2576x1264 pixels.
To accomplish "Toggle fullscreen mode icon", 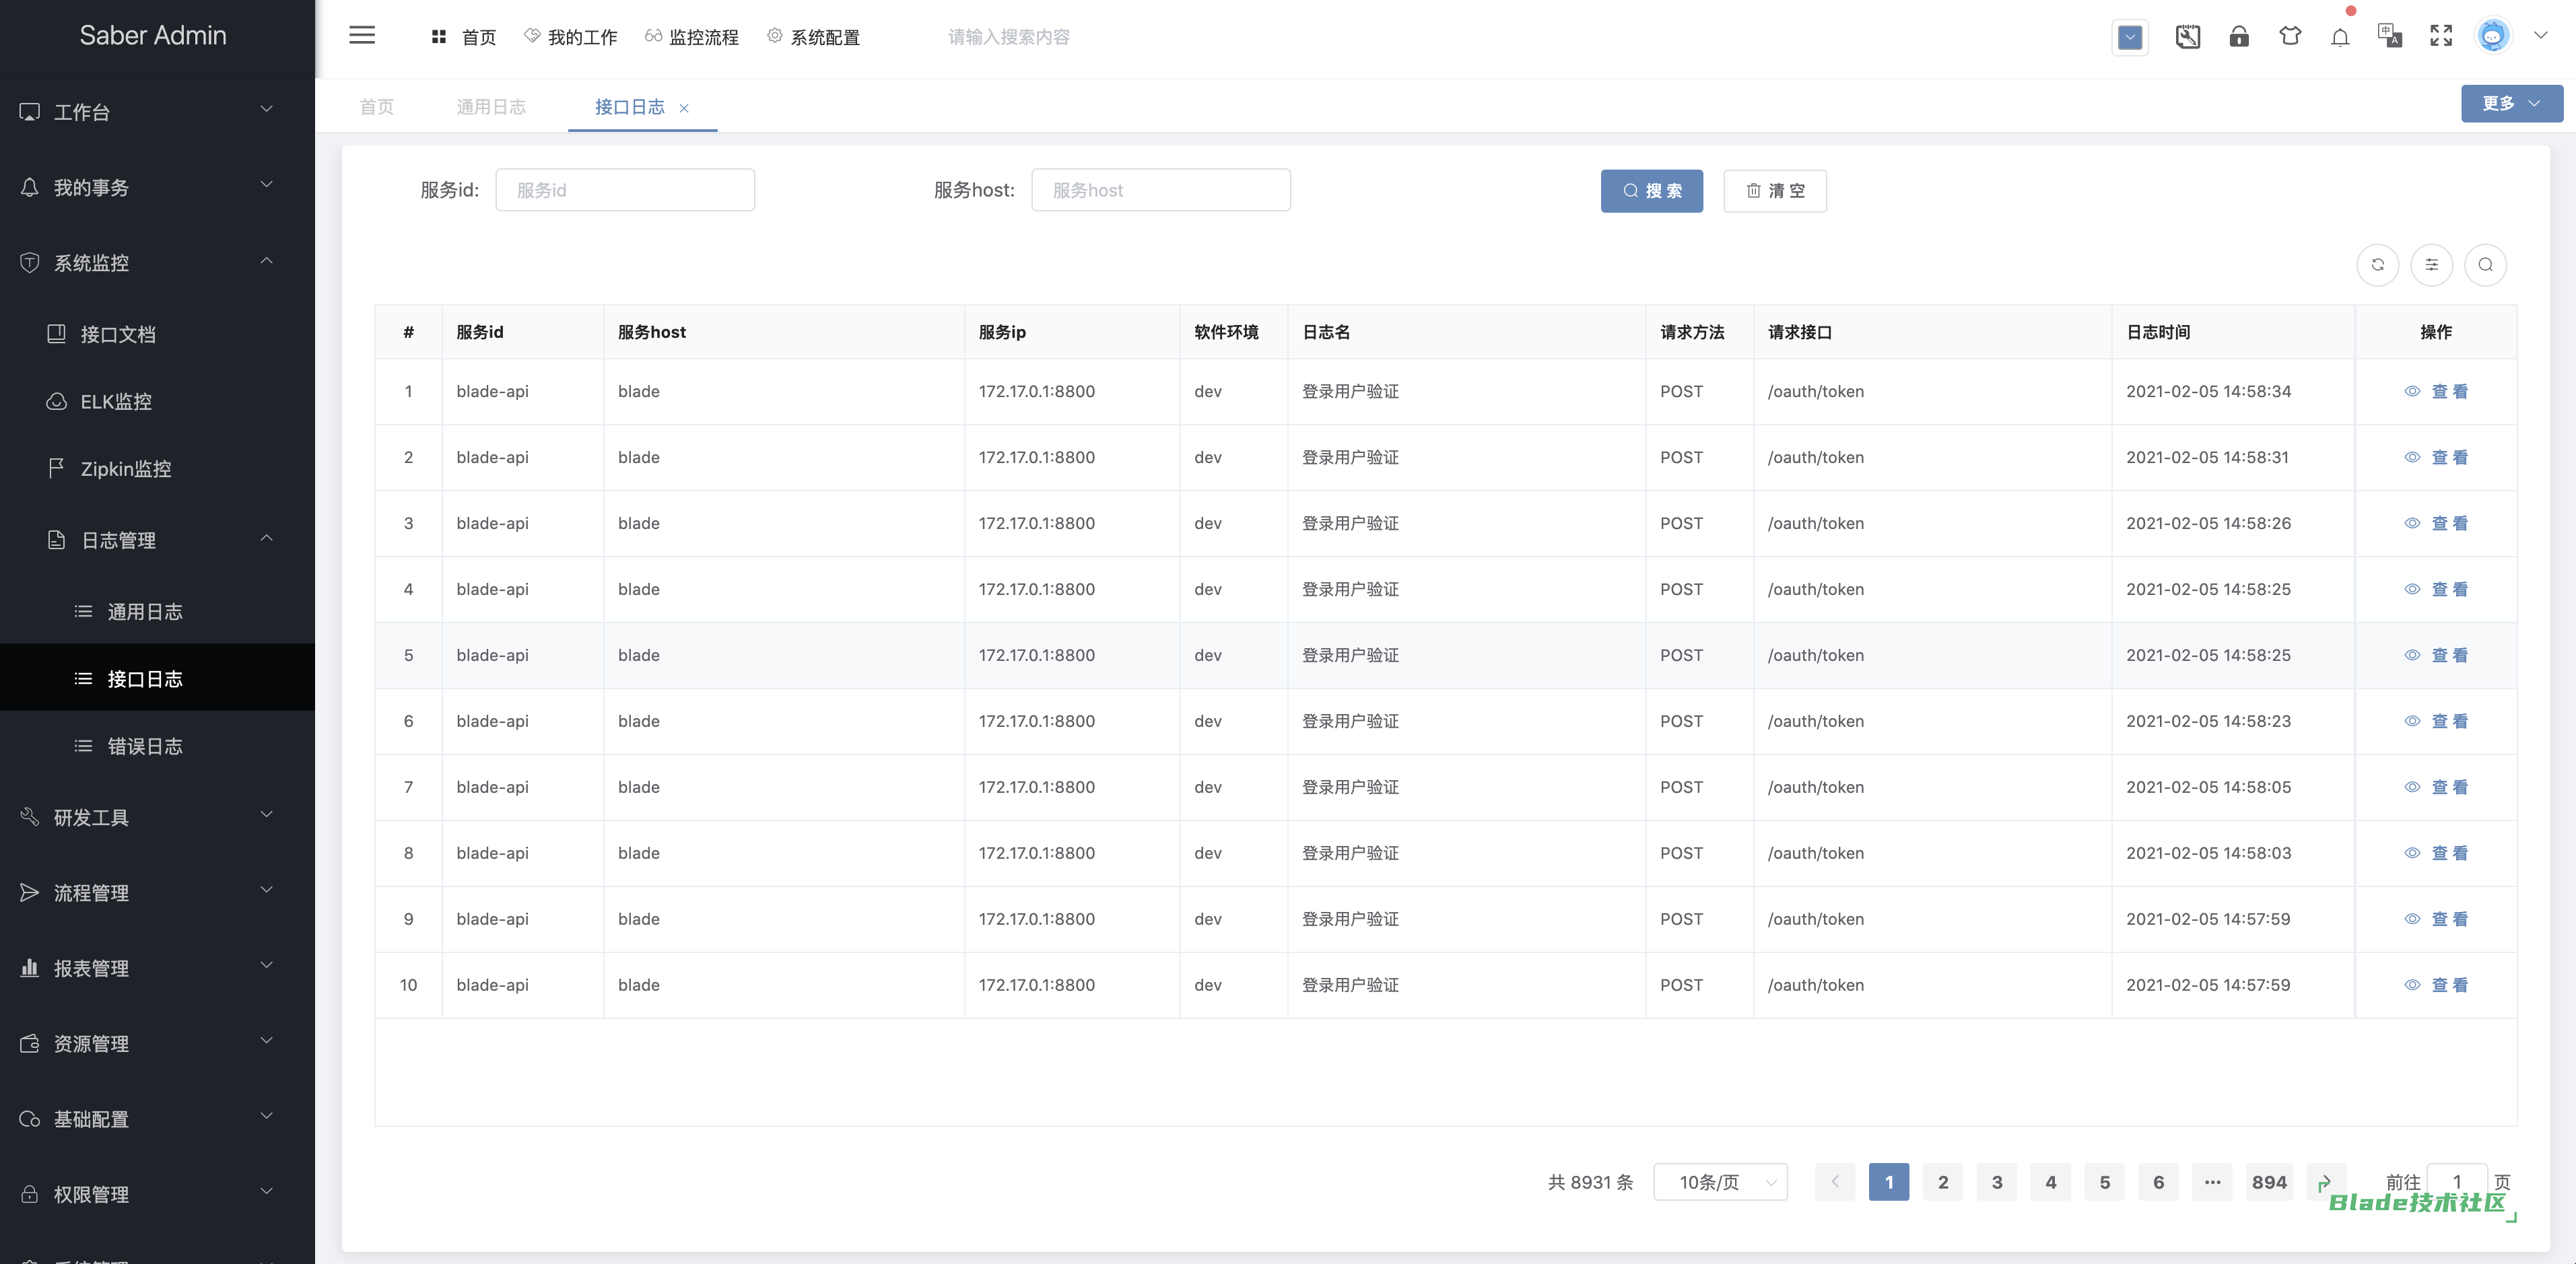I will click(2441, 36).
